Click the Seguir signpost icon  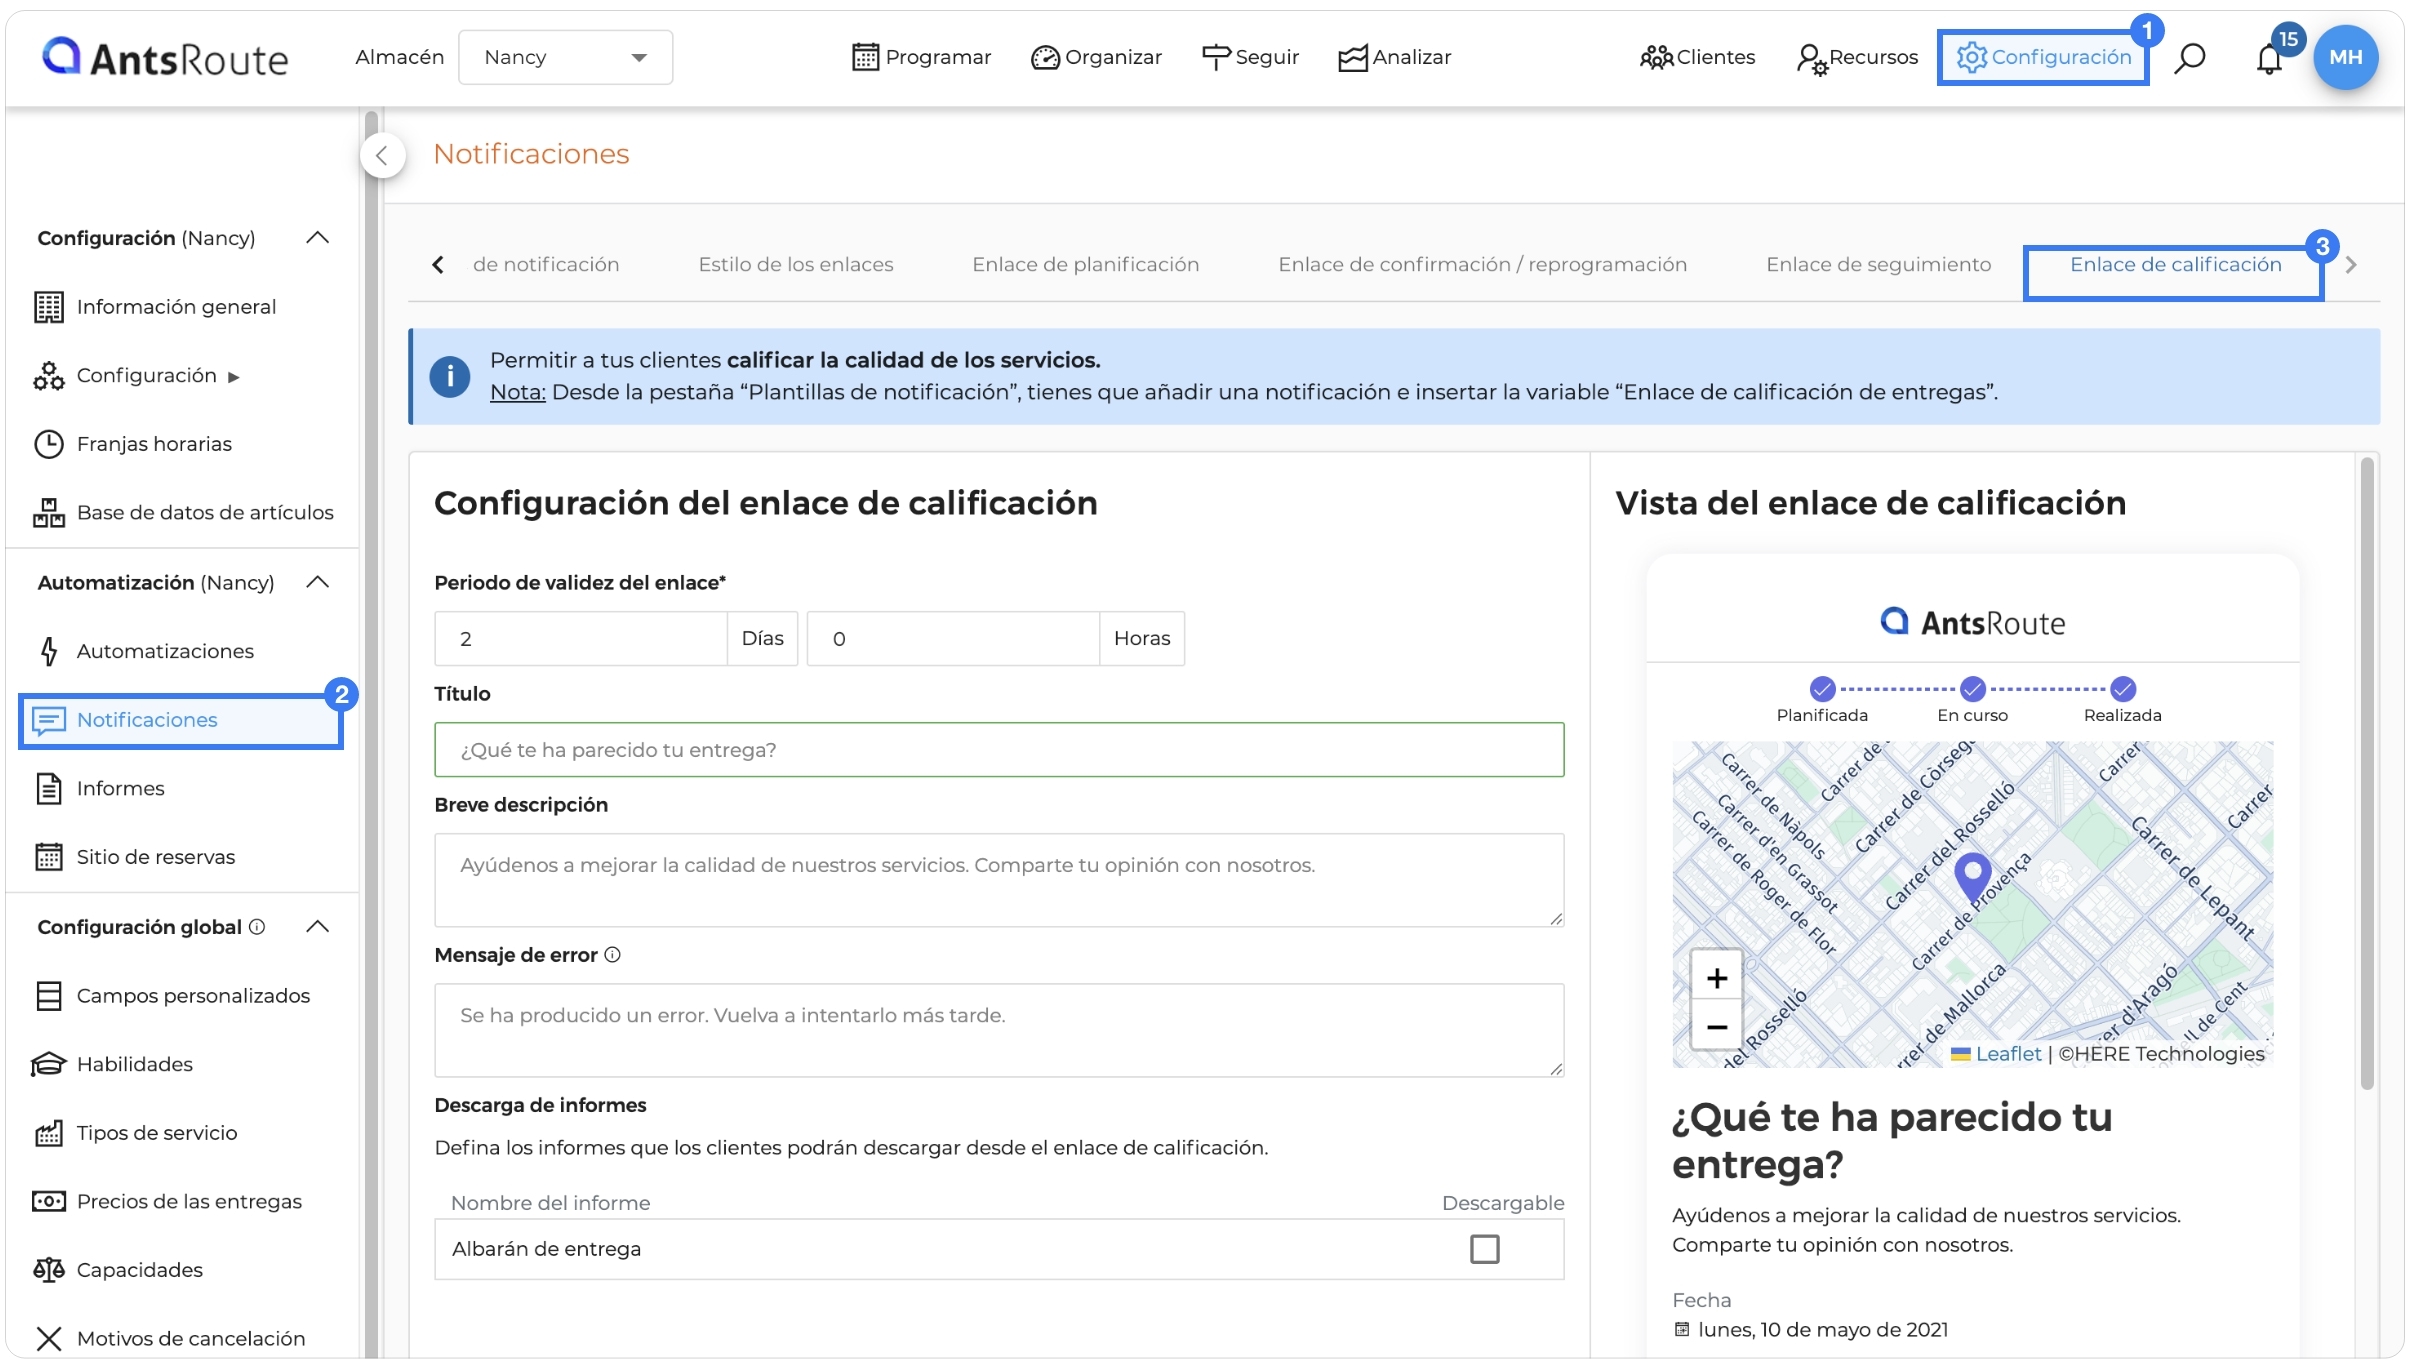pyautogui.click(x=1215, y=58)
